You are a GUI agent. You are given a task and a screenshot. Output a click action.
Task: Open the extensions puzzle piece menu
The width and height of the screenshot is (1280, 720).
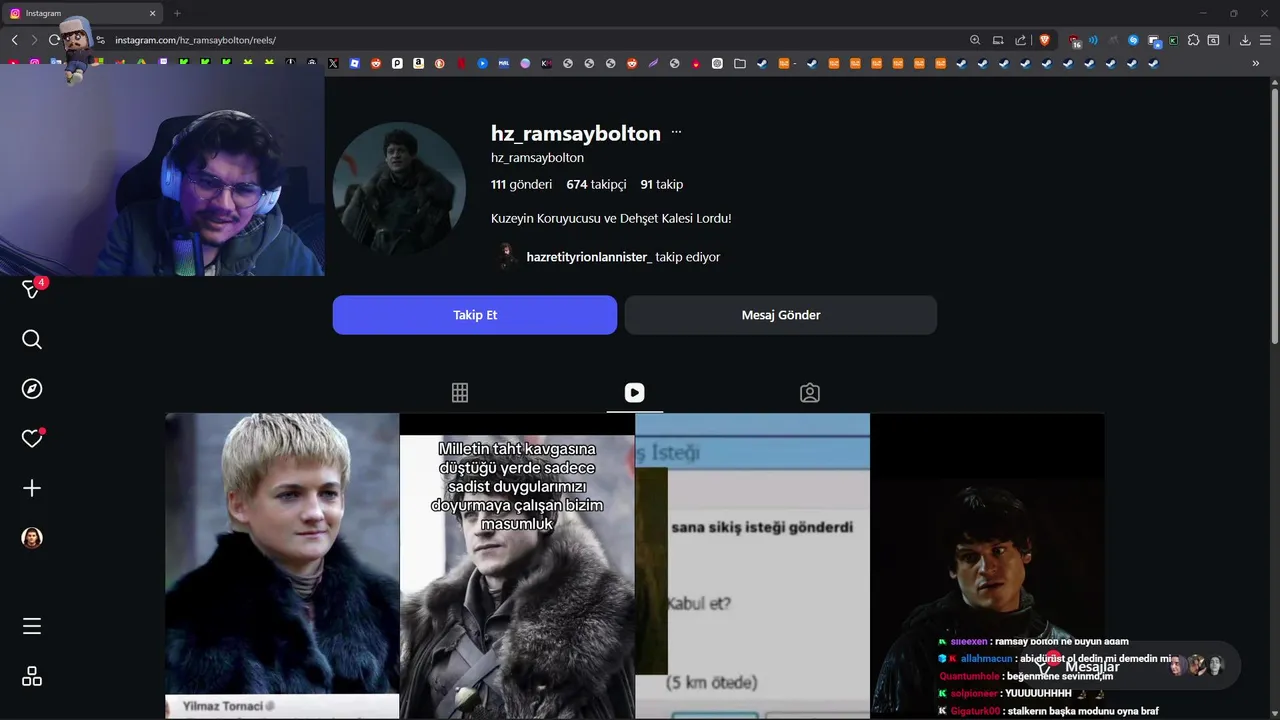click(x=1193, y=40)
